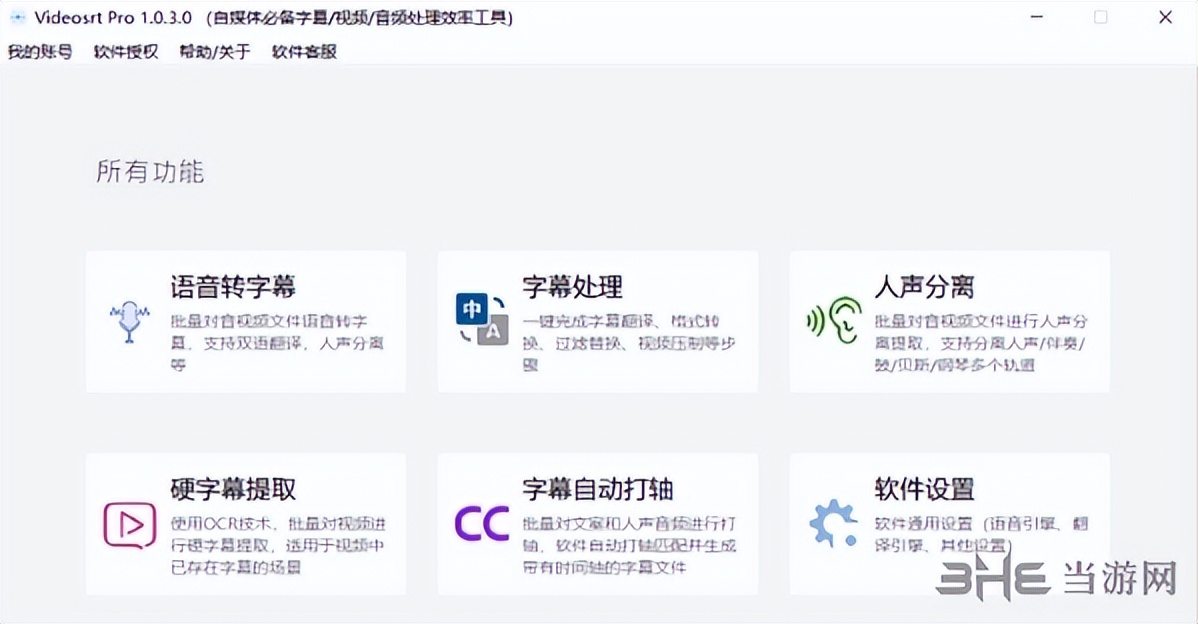Click the 中/A translation icon on 字幕处理 card
This screenshot has height=624, width=1198.
click(x=481, y=320)
